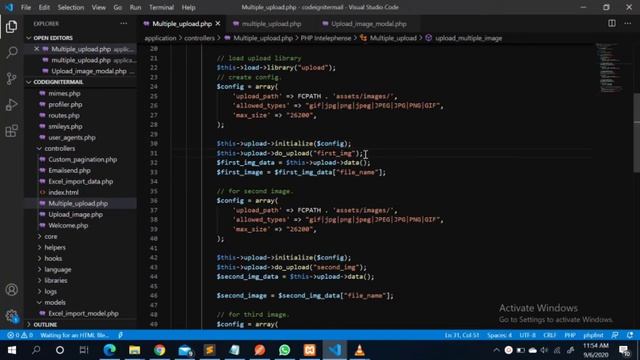Open the Terminal menu
Viewport: 640px width, 360px height.
coord(161,7)
